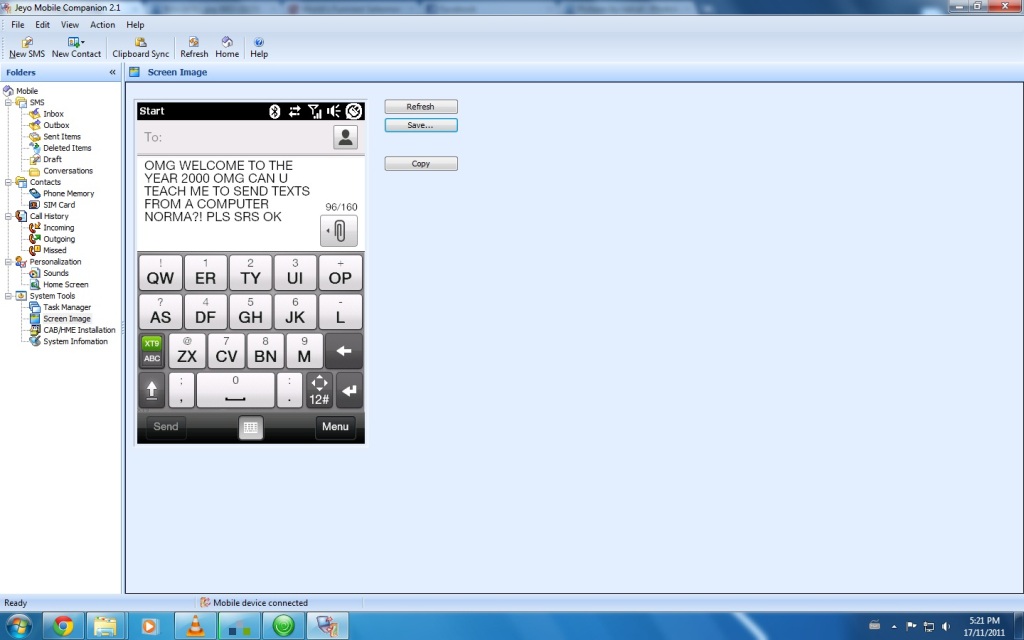Click the New Contact toolbar icon

pyautogui.click(x=76, y=43)
